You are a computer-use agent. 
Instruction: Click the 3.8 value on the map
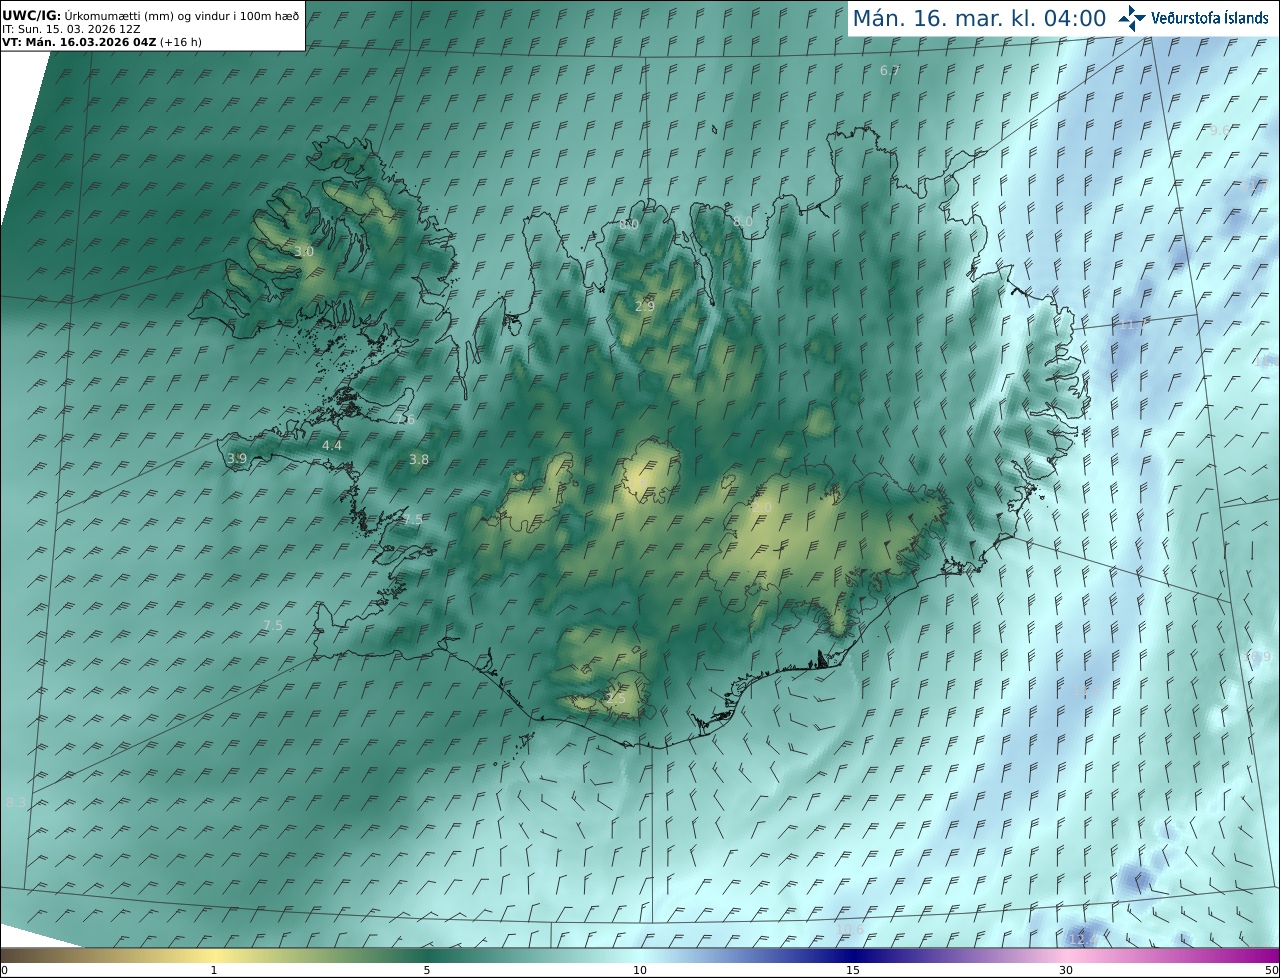coord(419,460)
